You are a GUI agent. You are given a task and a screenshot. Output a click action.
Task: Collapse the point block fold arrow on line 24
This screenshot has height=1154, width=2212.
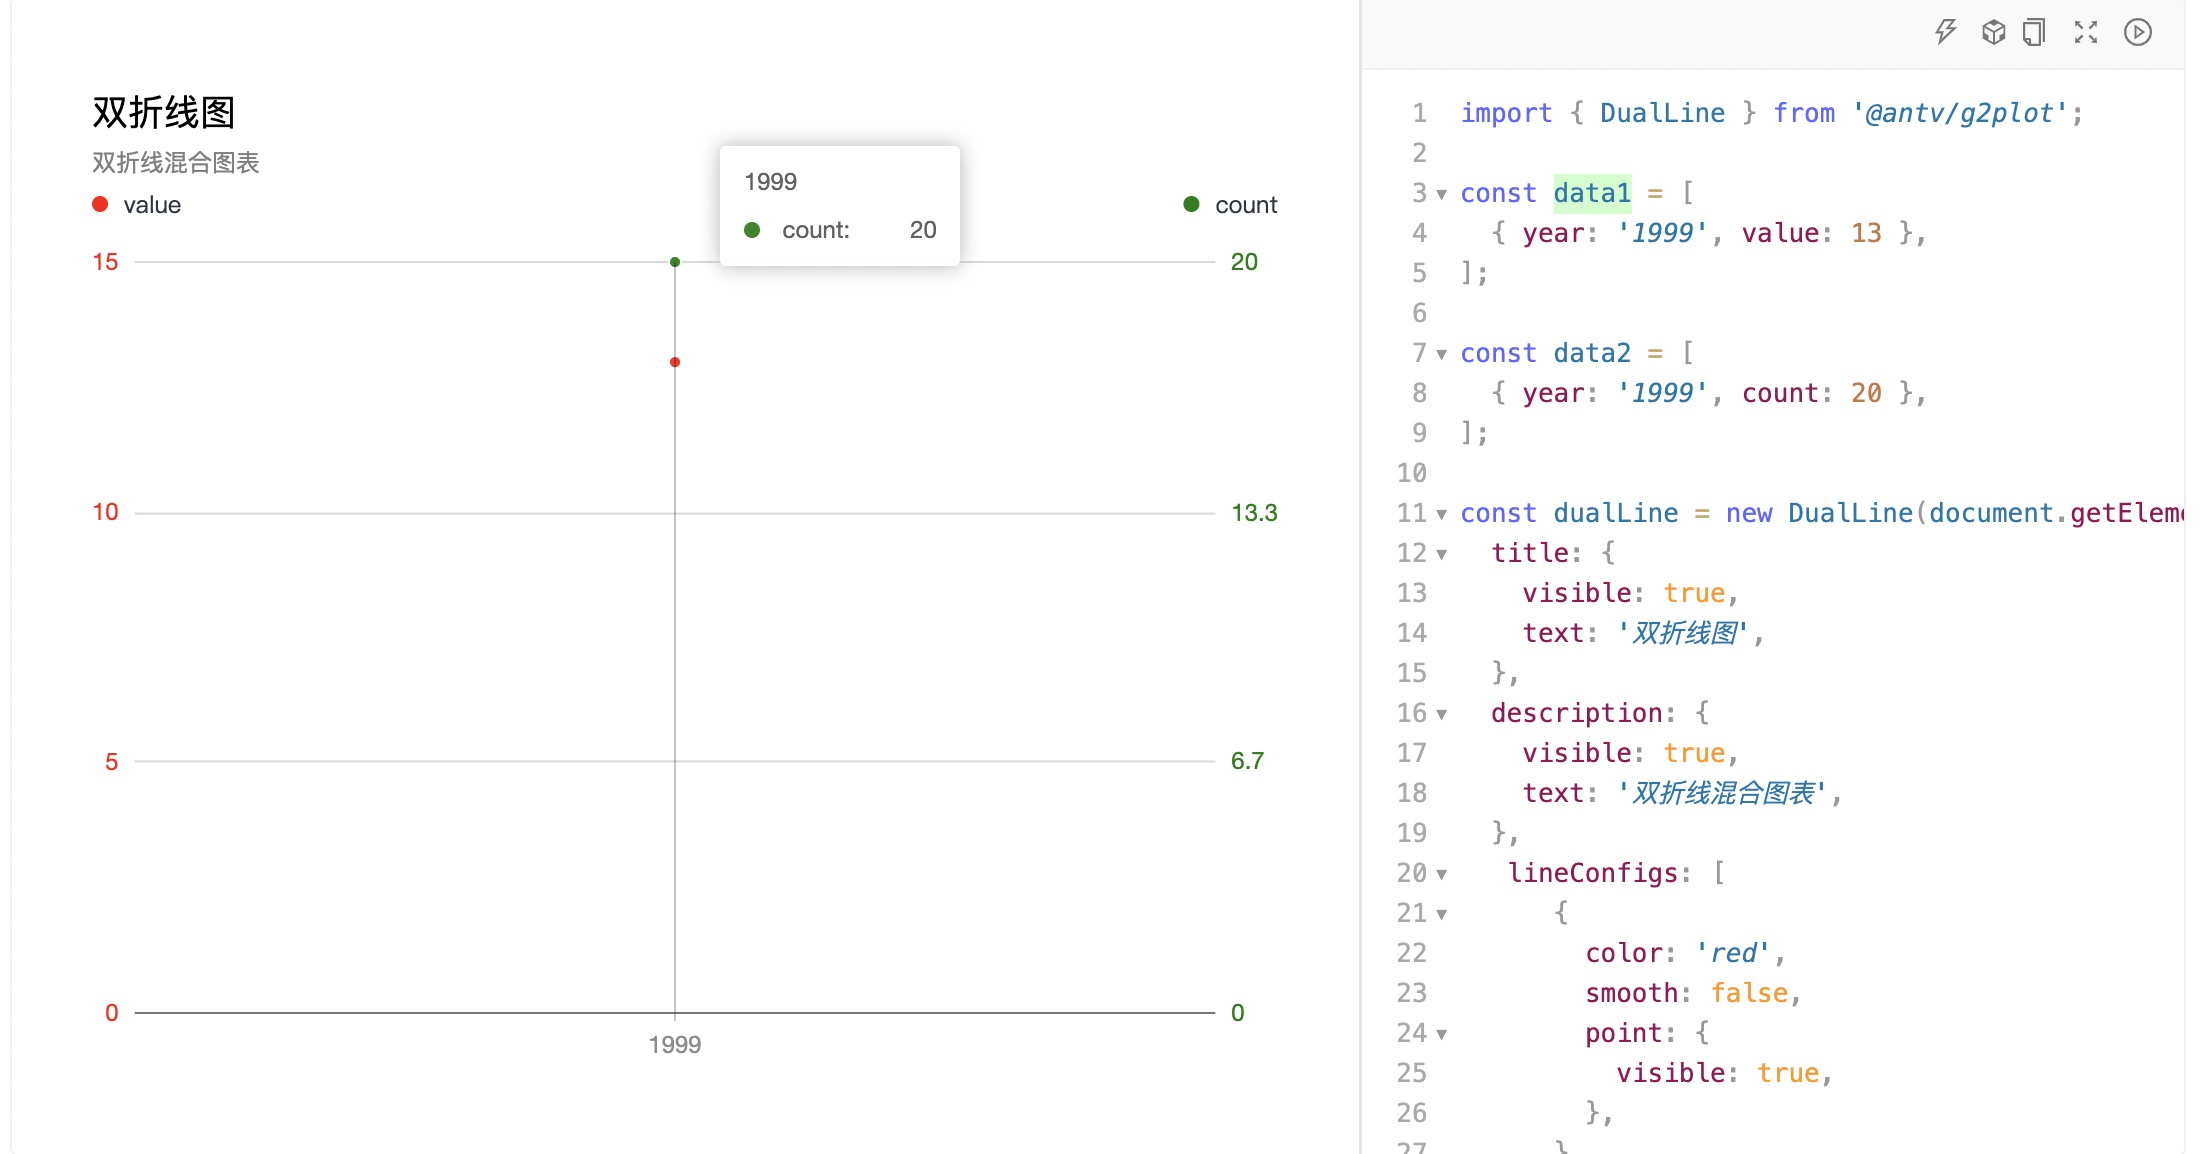pos(1442,1034)
